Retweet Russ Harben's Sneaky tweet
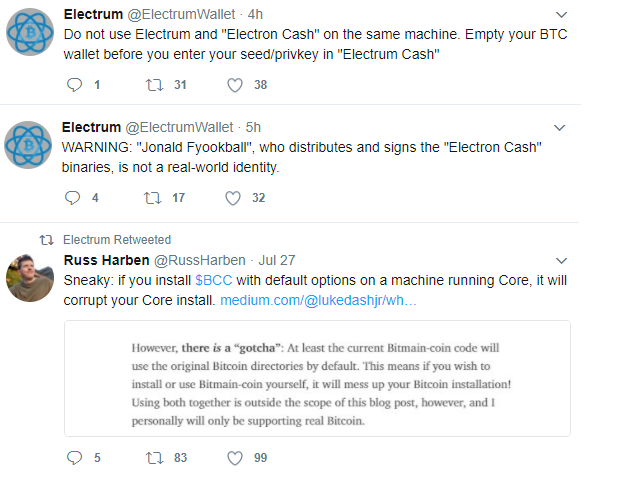This screenshot has height=488, width=629. pos(154,458)
